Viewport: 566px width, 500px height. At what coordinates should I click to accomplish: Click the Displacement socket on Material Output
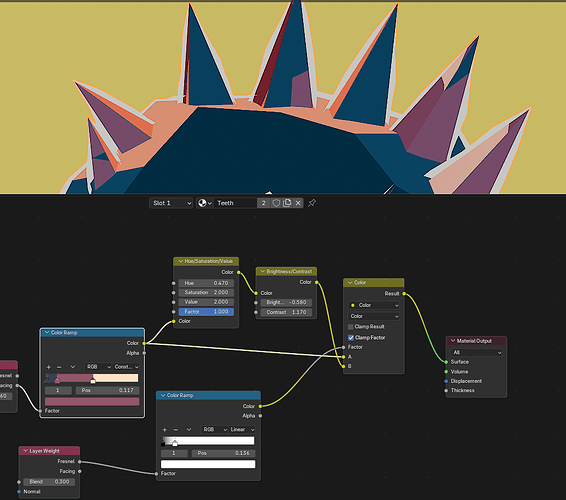tap(446, 381)
